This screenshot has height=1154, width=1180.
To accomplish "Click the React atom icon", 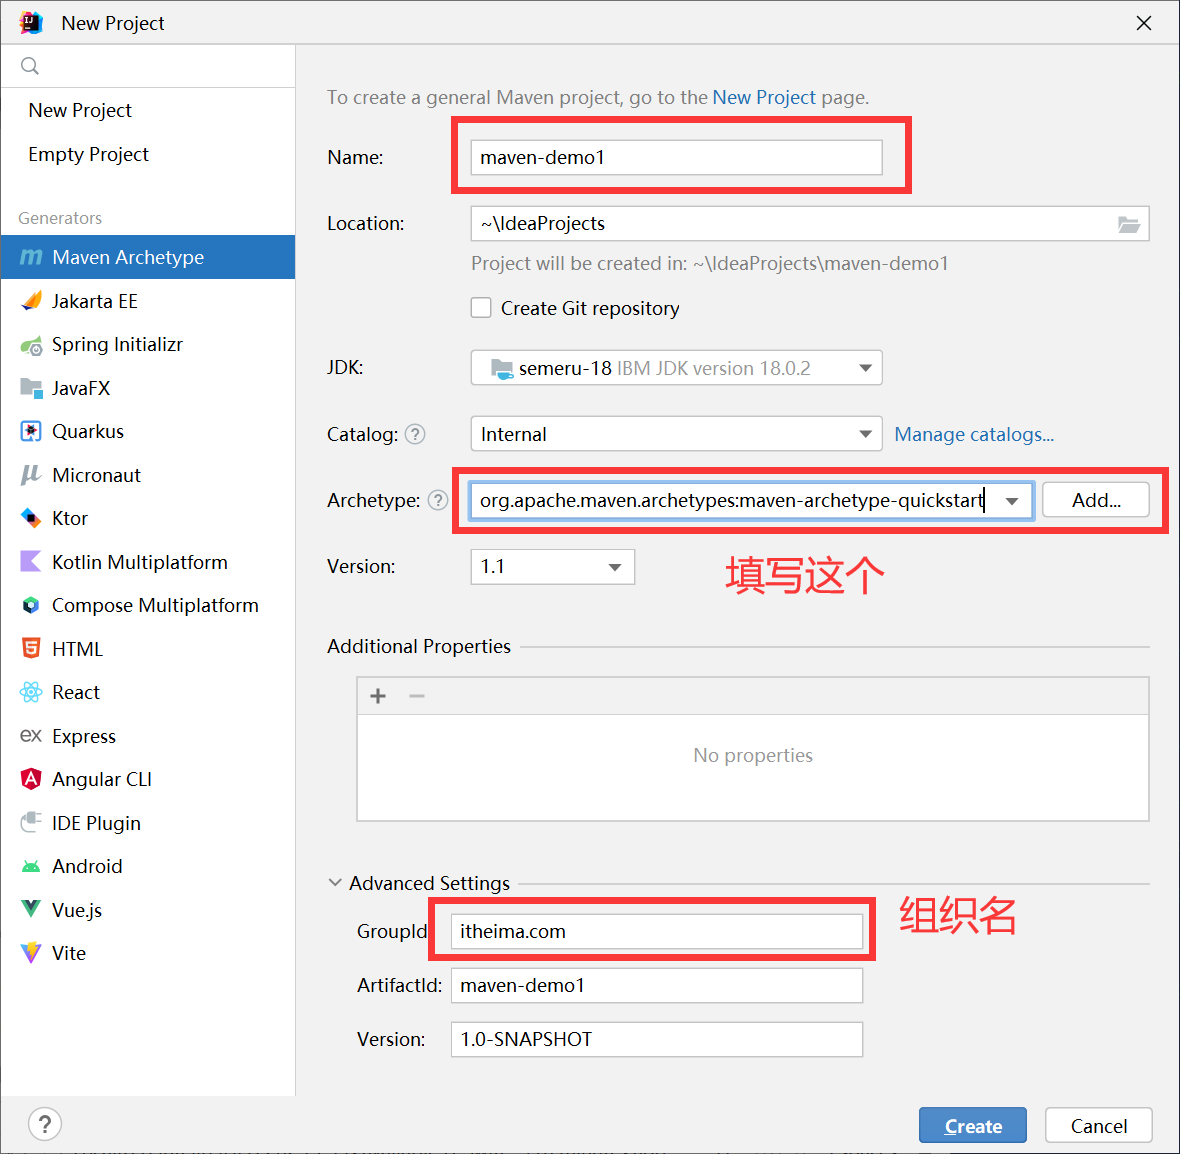I will click(x=31, y=693).
